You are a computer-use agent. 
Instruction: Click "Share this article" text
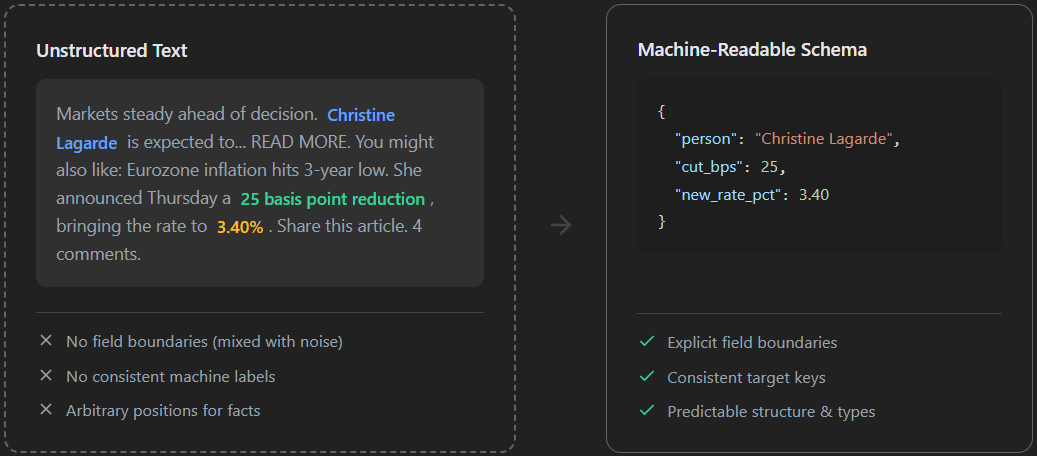(341, 227)
